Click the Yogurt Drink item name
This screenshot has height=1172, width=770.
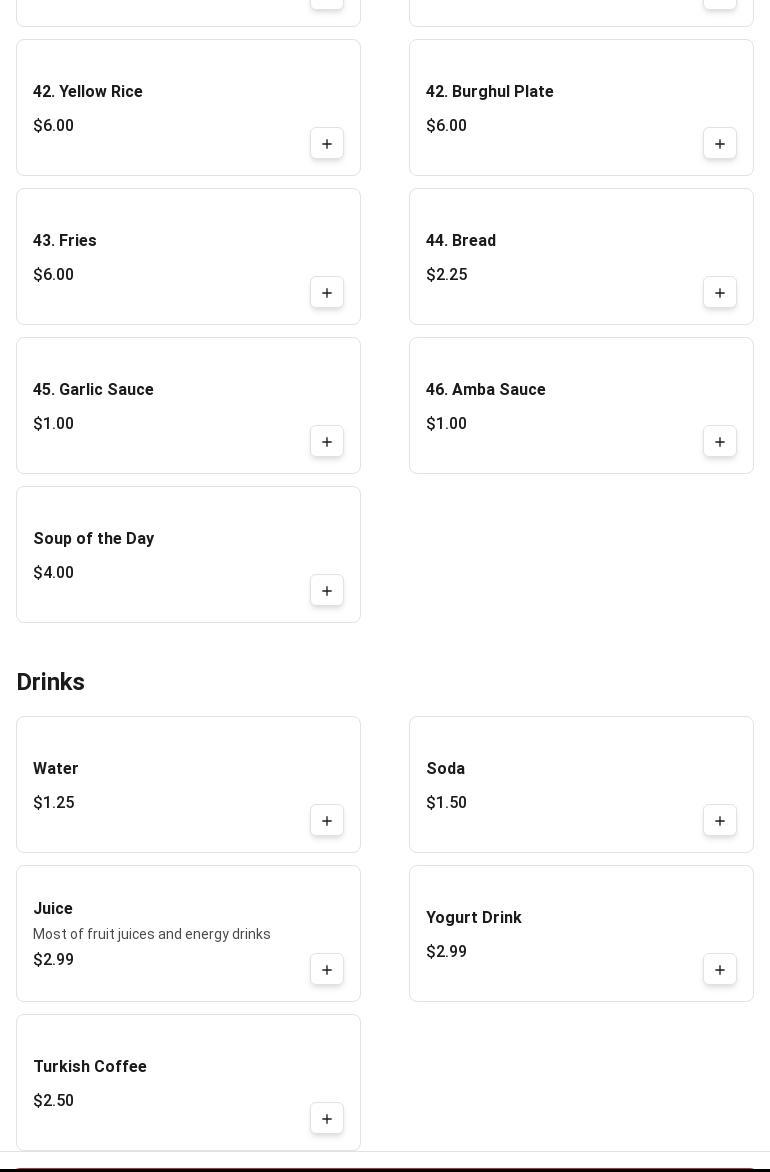474,918
